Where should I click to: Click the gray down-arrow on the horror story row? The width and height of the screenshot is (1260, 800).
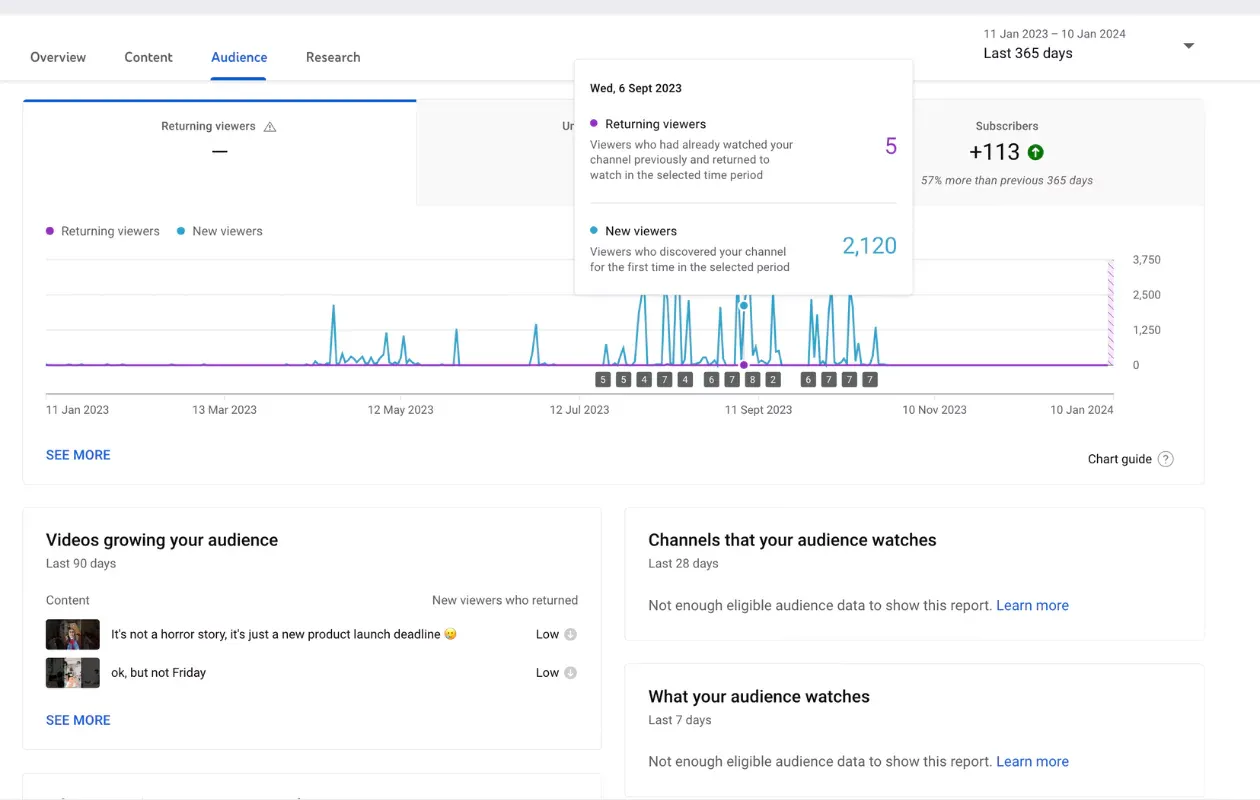click(x=571, y=634)
